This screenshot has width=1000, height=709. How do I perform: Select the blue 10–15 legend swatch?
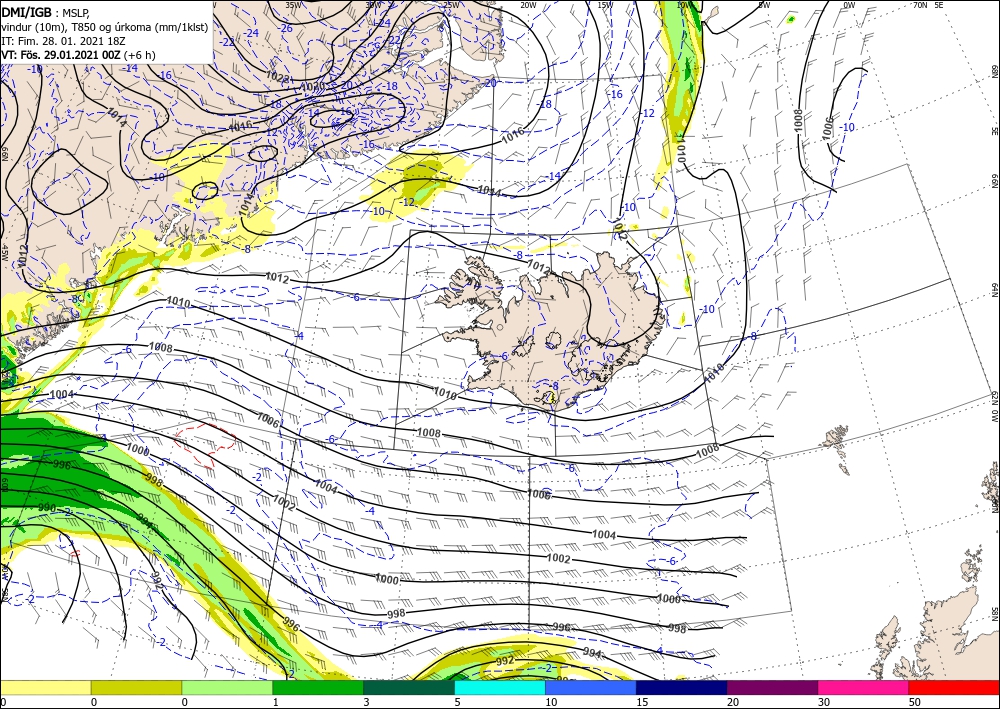point(591,687)
